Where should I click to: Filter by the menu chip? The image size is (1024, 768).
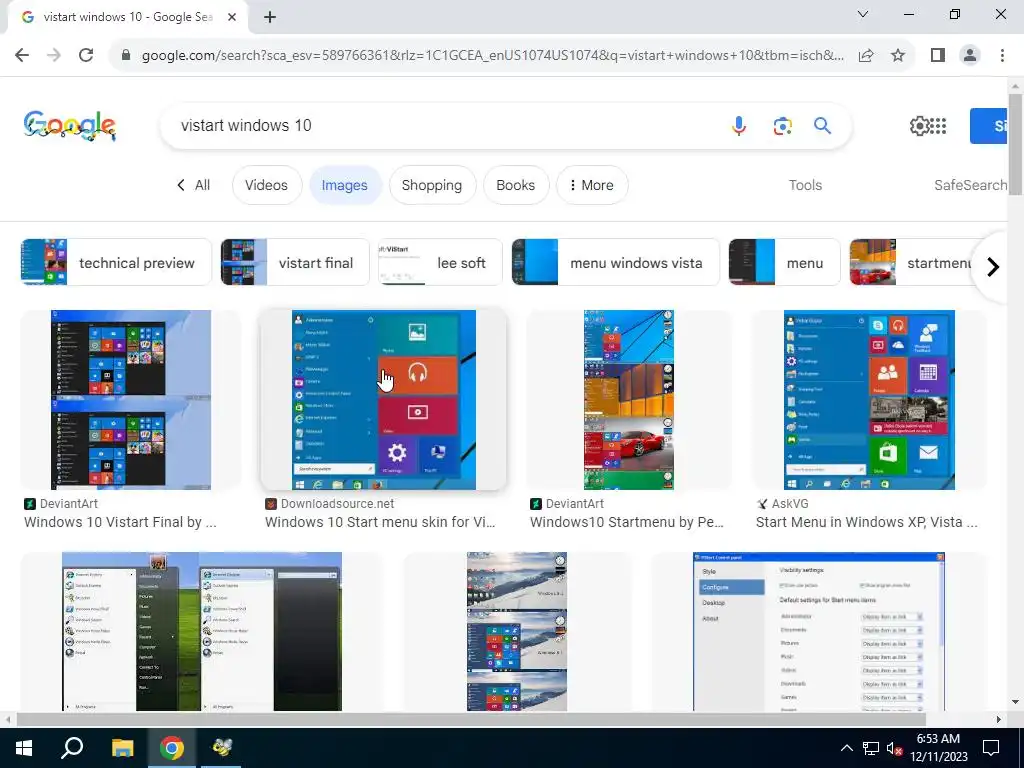click(x=784, y=263)
